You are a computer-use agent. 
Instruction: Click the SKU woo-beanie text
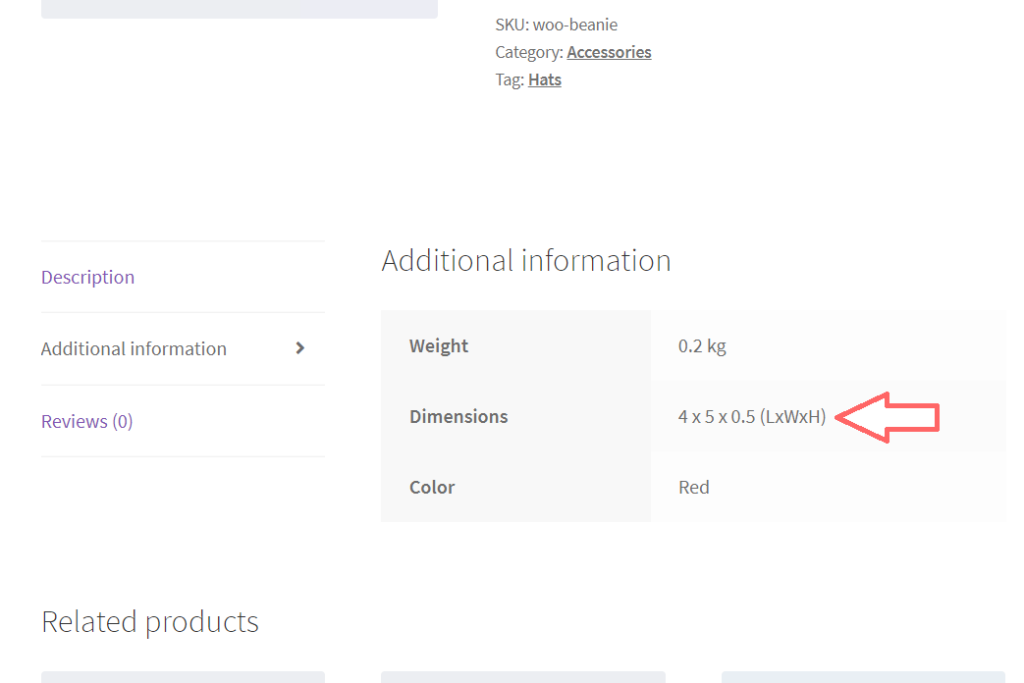pos(556,24)
